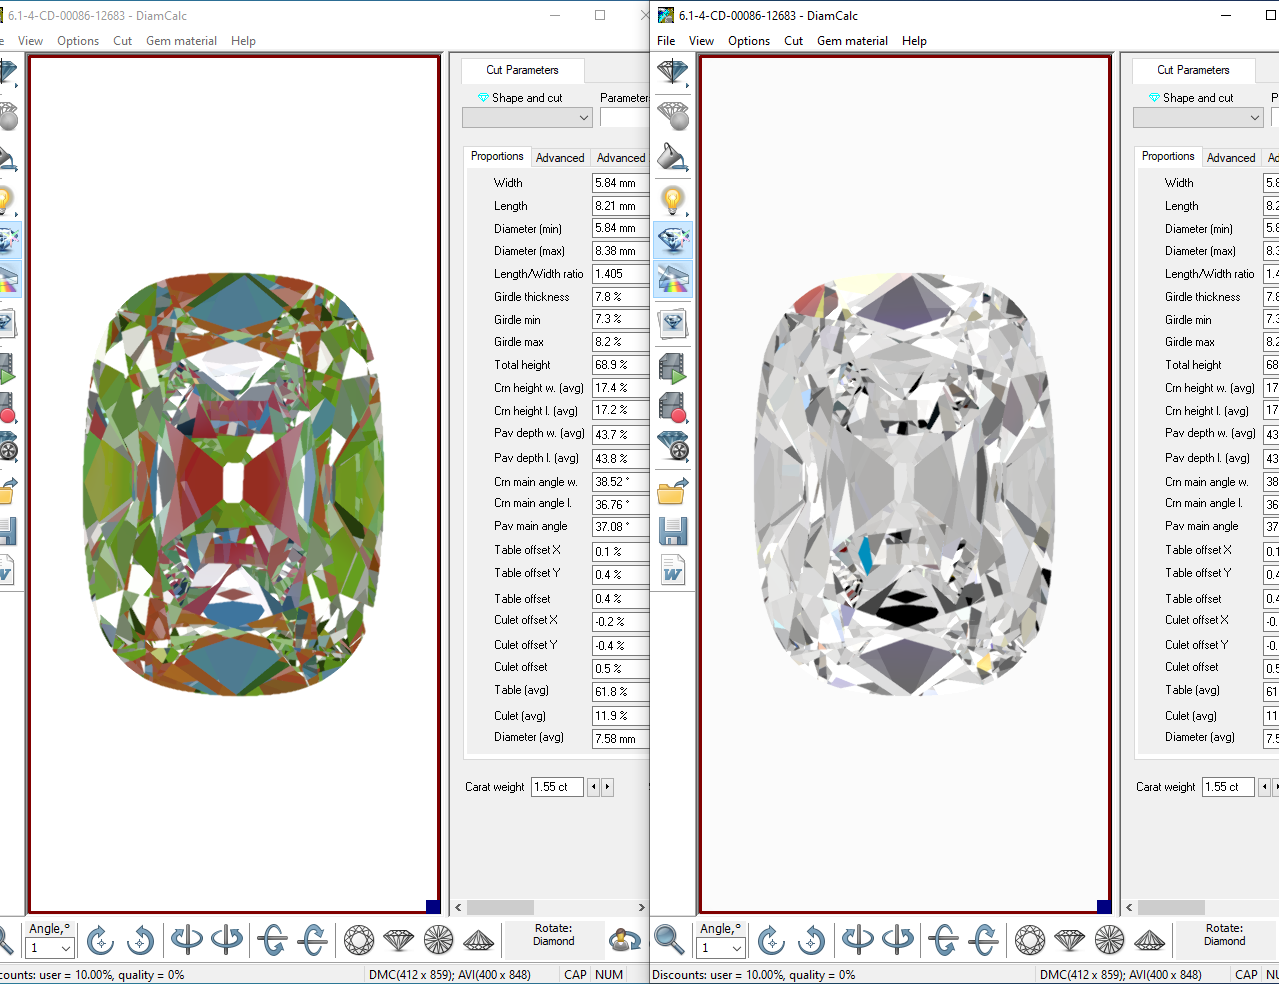This screenshot has width=1279, height=984.
Task: Select the pavilion bottom view icon in right window
Action: click(1109, 940)
